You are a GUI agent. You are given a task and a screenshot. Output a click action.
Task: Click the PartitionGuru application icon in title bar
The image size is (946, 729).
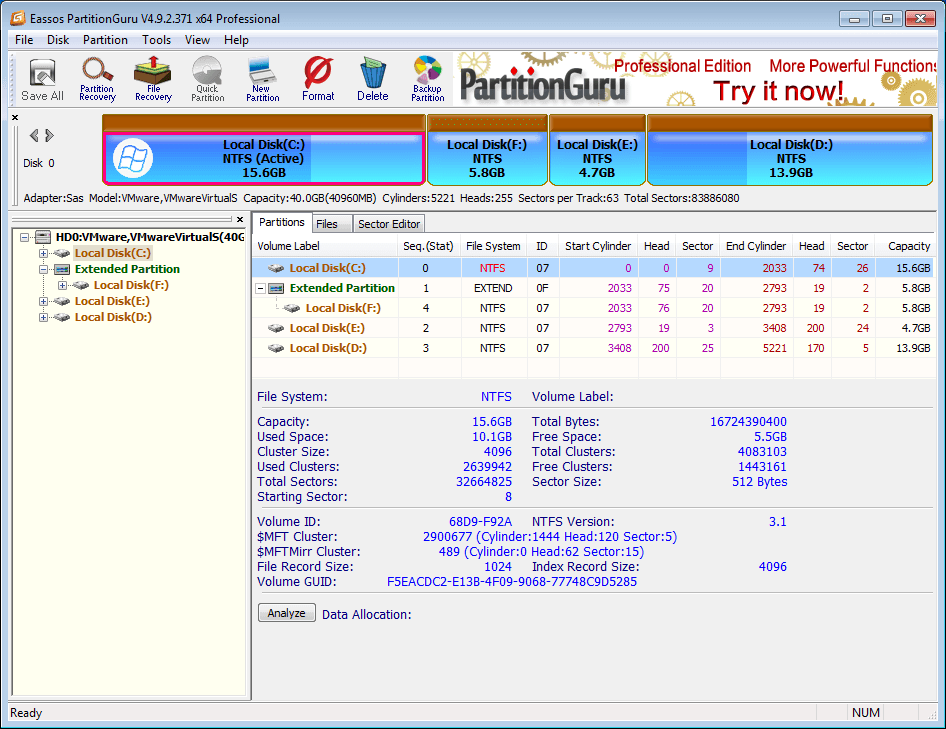[17, 18]
